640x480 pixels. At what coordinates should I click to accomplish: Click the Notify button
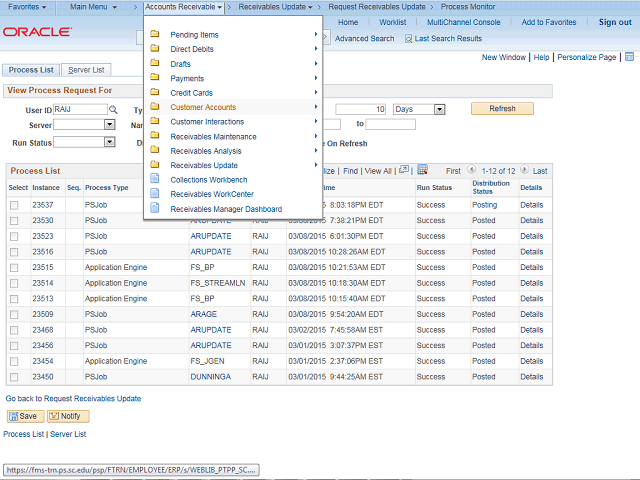(x=68, y=416)
